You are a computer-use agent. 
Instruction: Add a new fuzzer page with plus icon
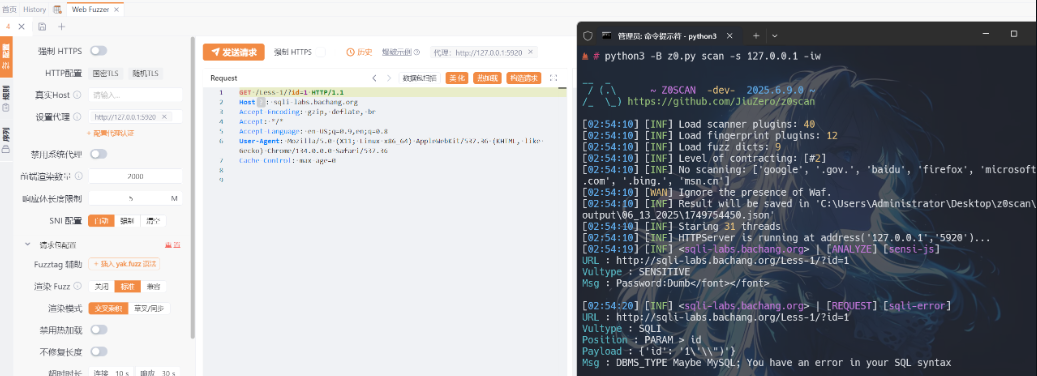62,26
